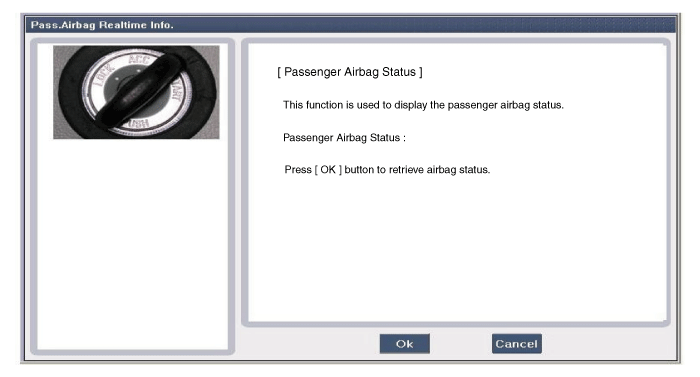Click the 'Passenger Airbag Status :' label
This screenshot has width=700, height=377.
(x=344, y=138)
